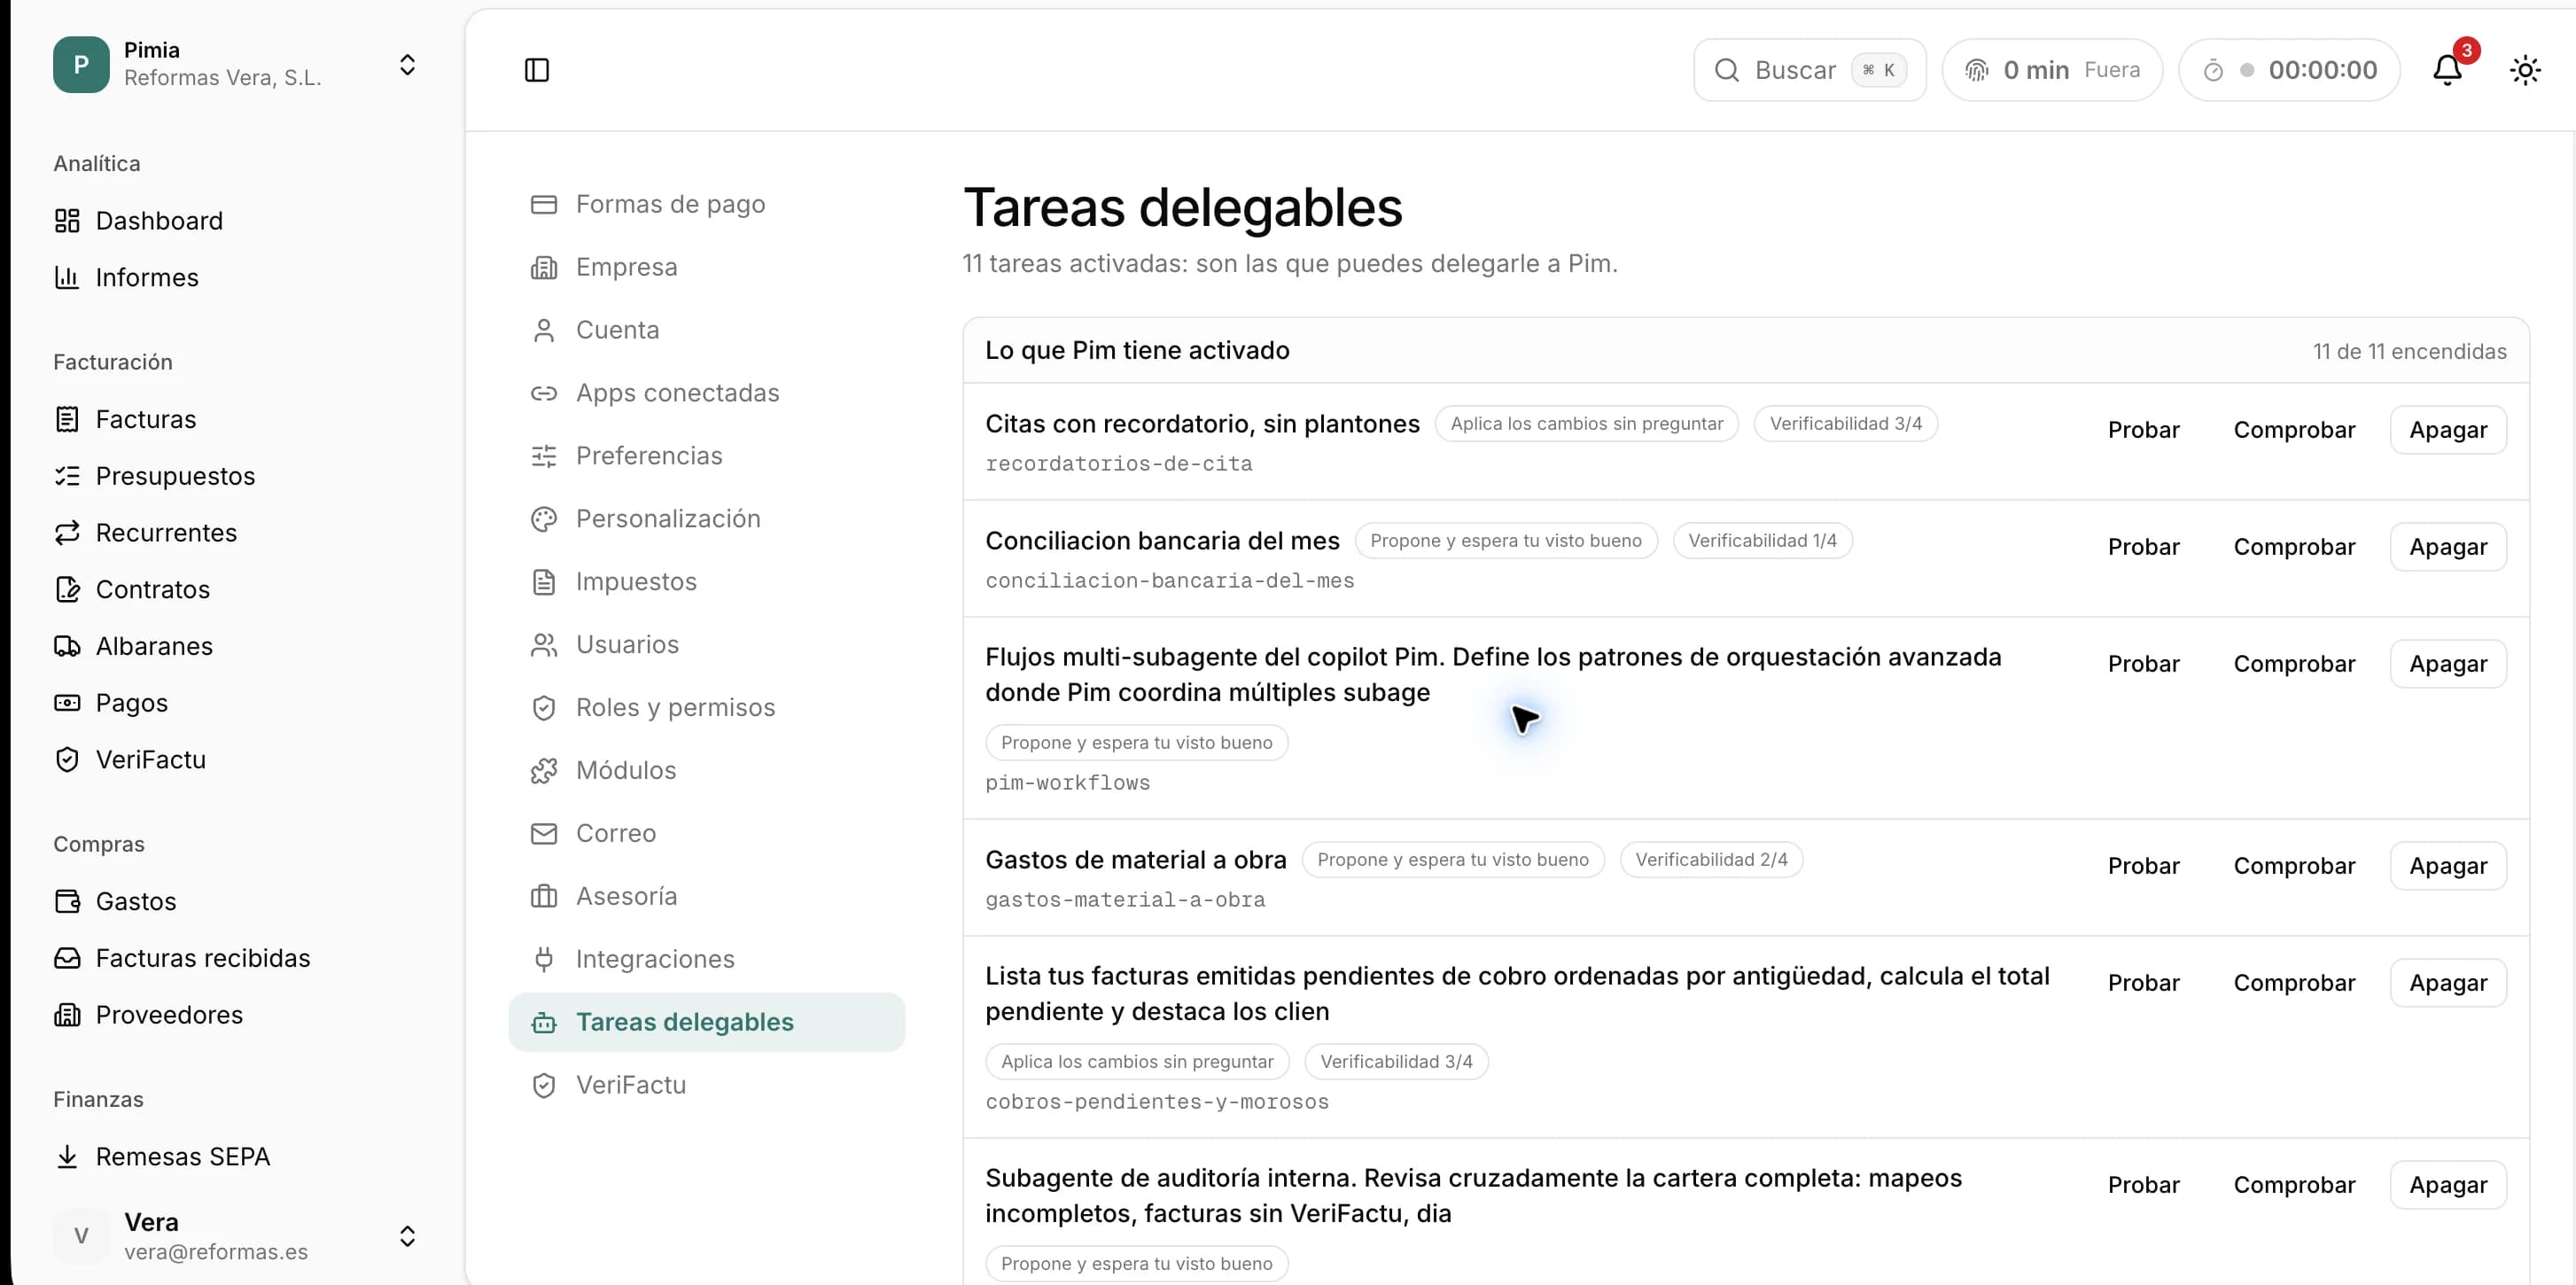Open VeriFactu in settings menu
2576x1285 pixels.
pos(707,1085)
